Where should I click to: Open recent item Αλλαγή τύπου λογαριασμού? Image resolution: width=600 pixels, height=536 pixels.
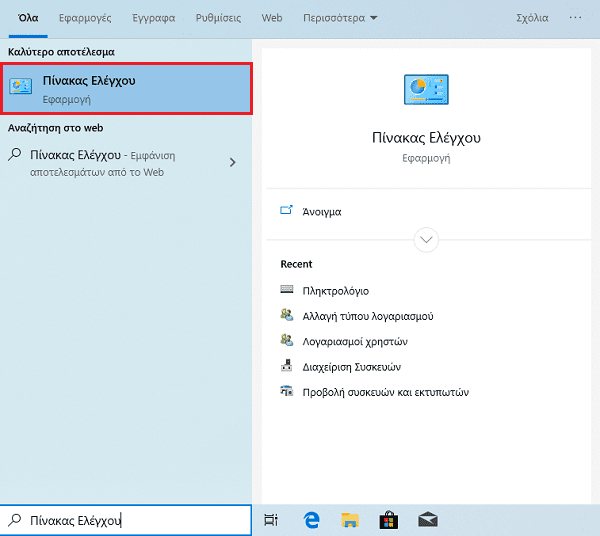click(x=368, y=316)
